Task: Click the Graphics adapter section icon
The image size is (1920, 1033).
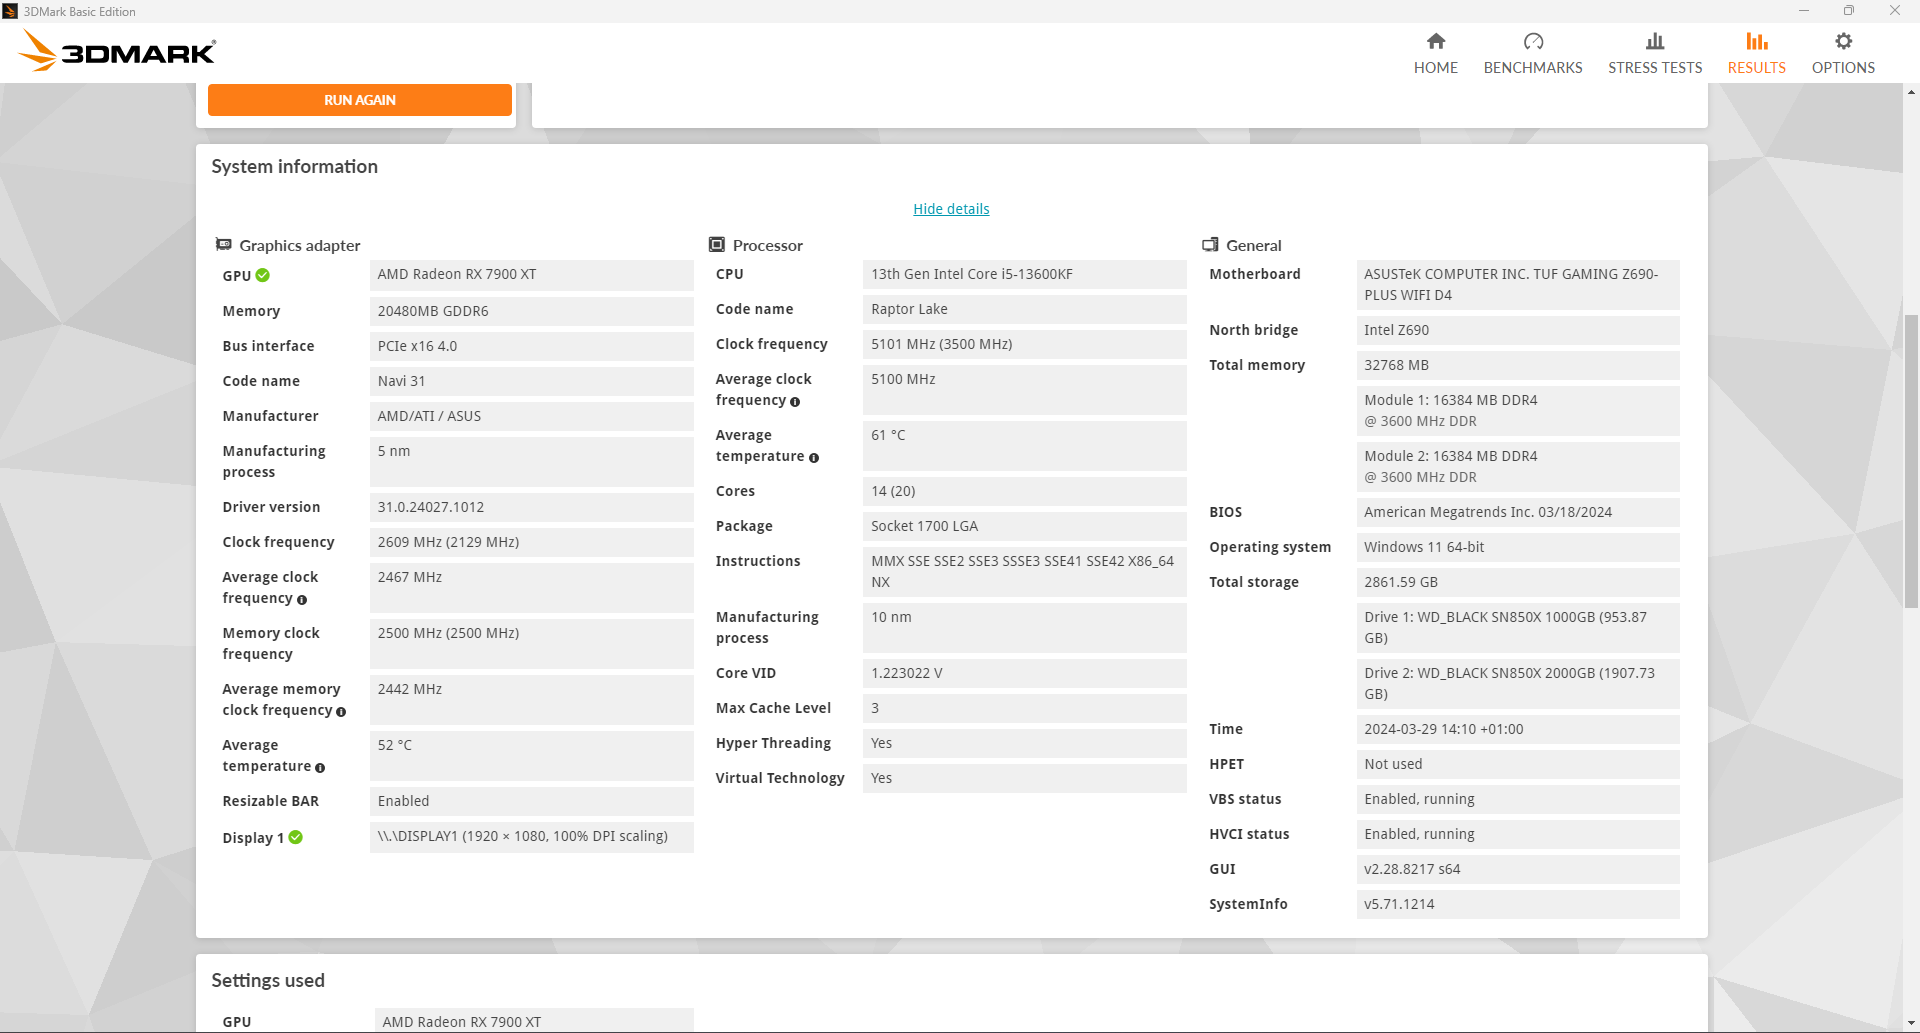Action: pyautogui.click(x=224, y=244)
